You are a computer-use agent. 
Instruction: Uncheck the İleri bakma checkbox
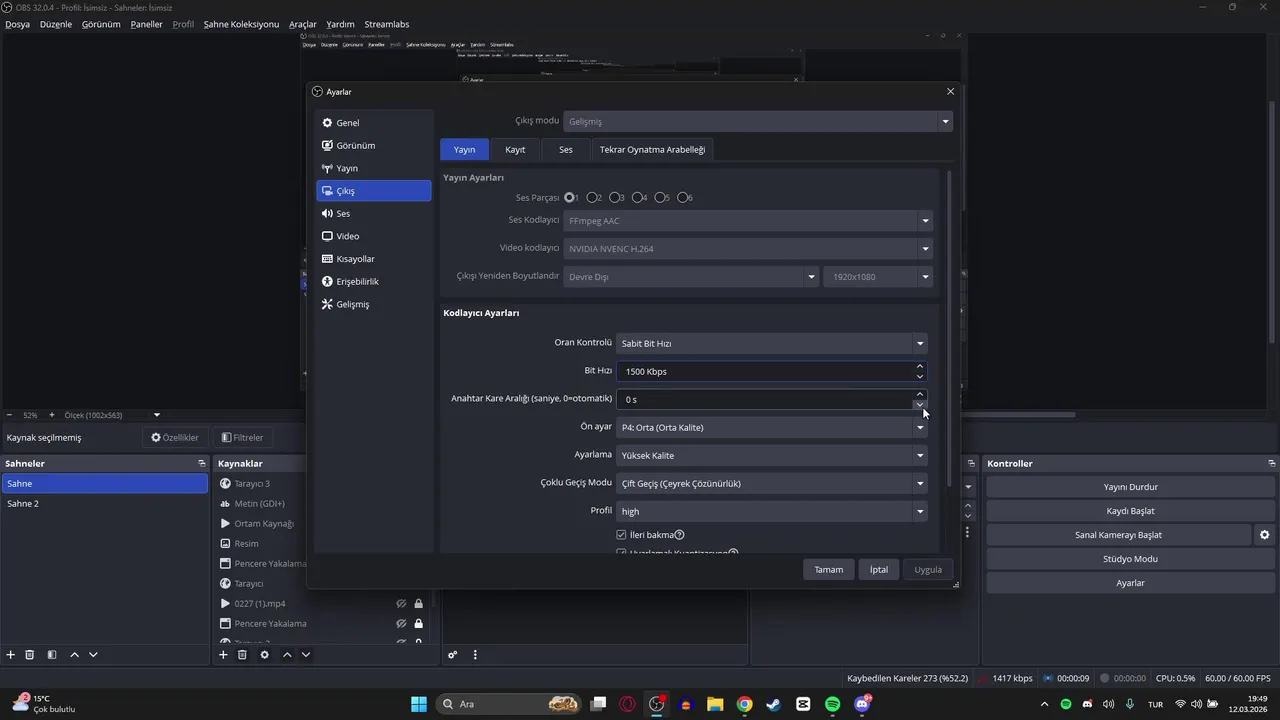pyautogui.click(x=621, y=535)
